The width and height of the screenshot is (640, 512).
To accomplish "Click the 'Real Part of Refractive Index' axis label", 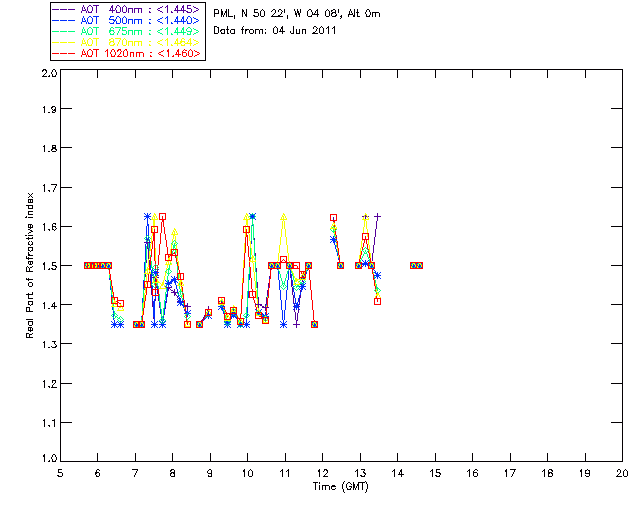I will (x=30, y=264).
